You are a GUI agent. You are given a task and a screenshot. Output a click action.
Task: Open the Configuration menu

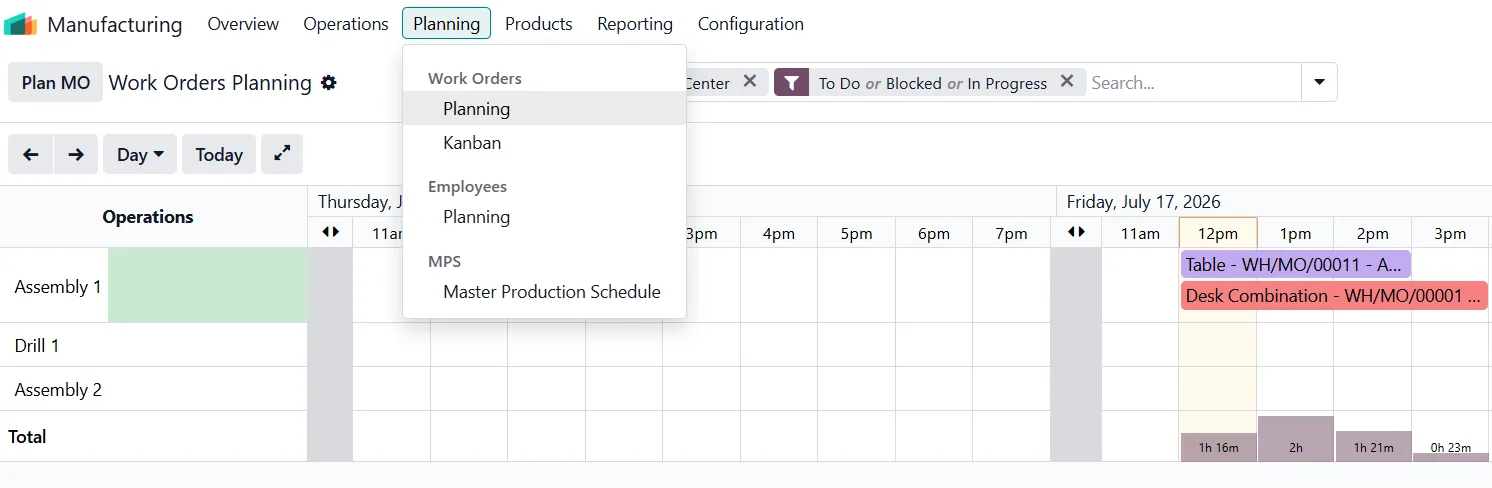(x=751, y=24)
